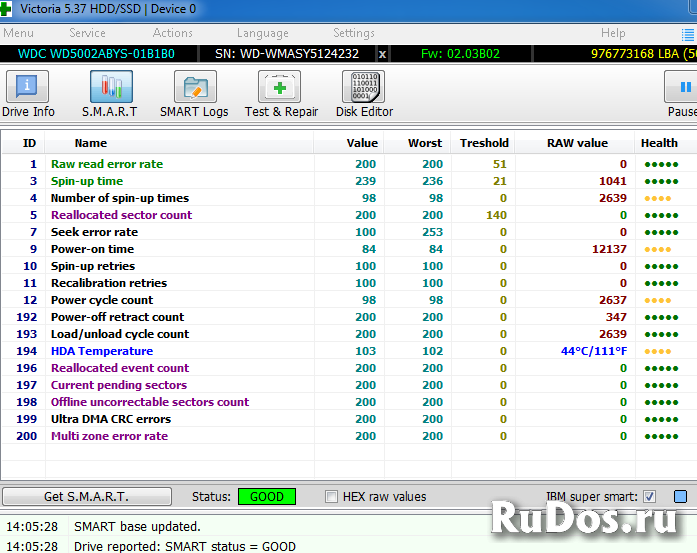
Task: Open the Drive Info panel
Action: coord(29,95)
